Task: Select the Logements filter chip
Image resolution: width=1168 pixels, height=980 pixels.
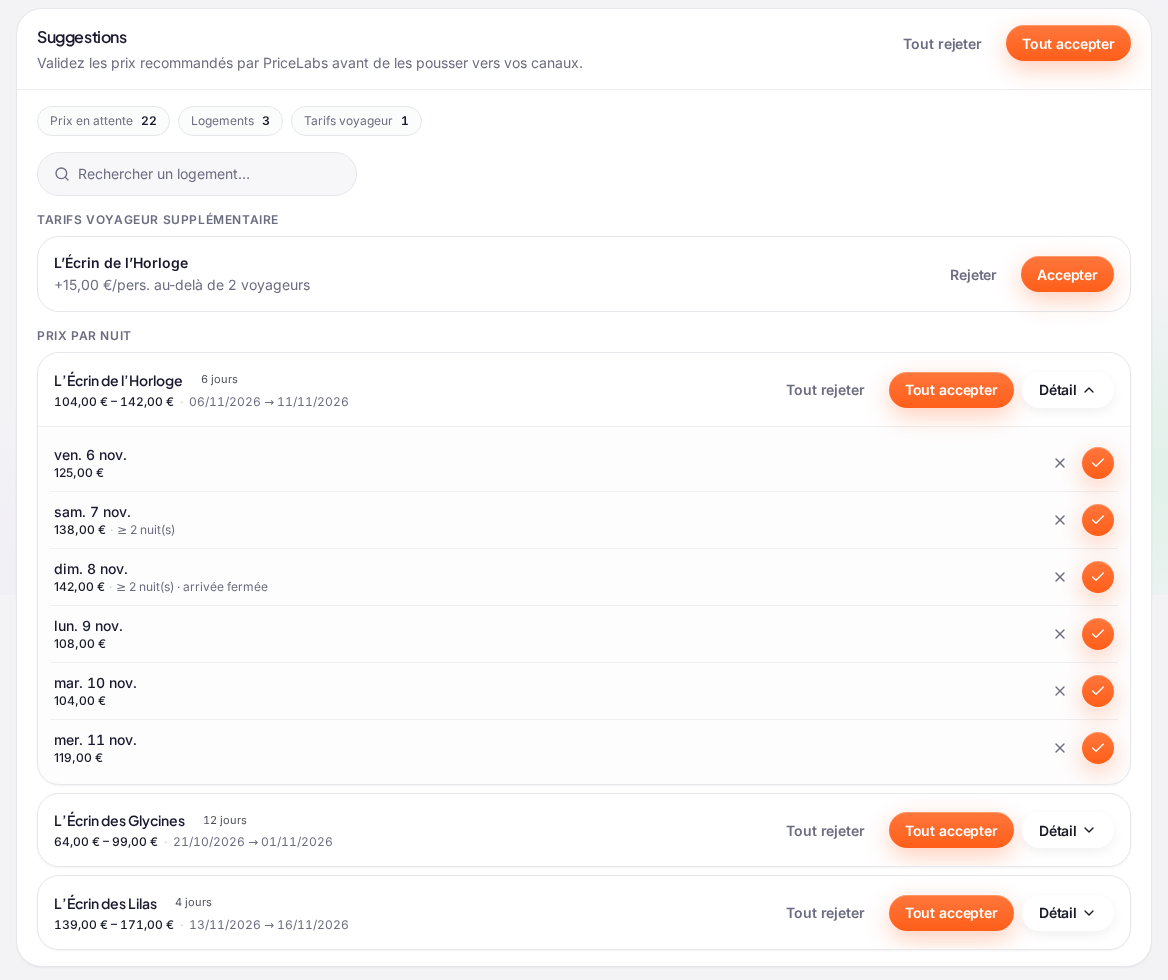Action: pyautogui.click(x=230, y=121)
